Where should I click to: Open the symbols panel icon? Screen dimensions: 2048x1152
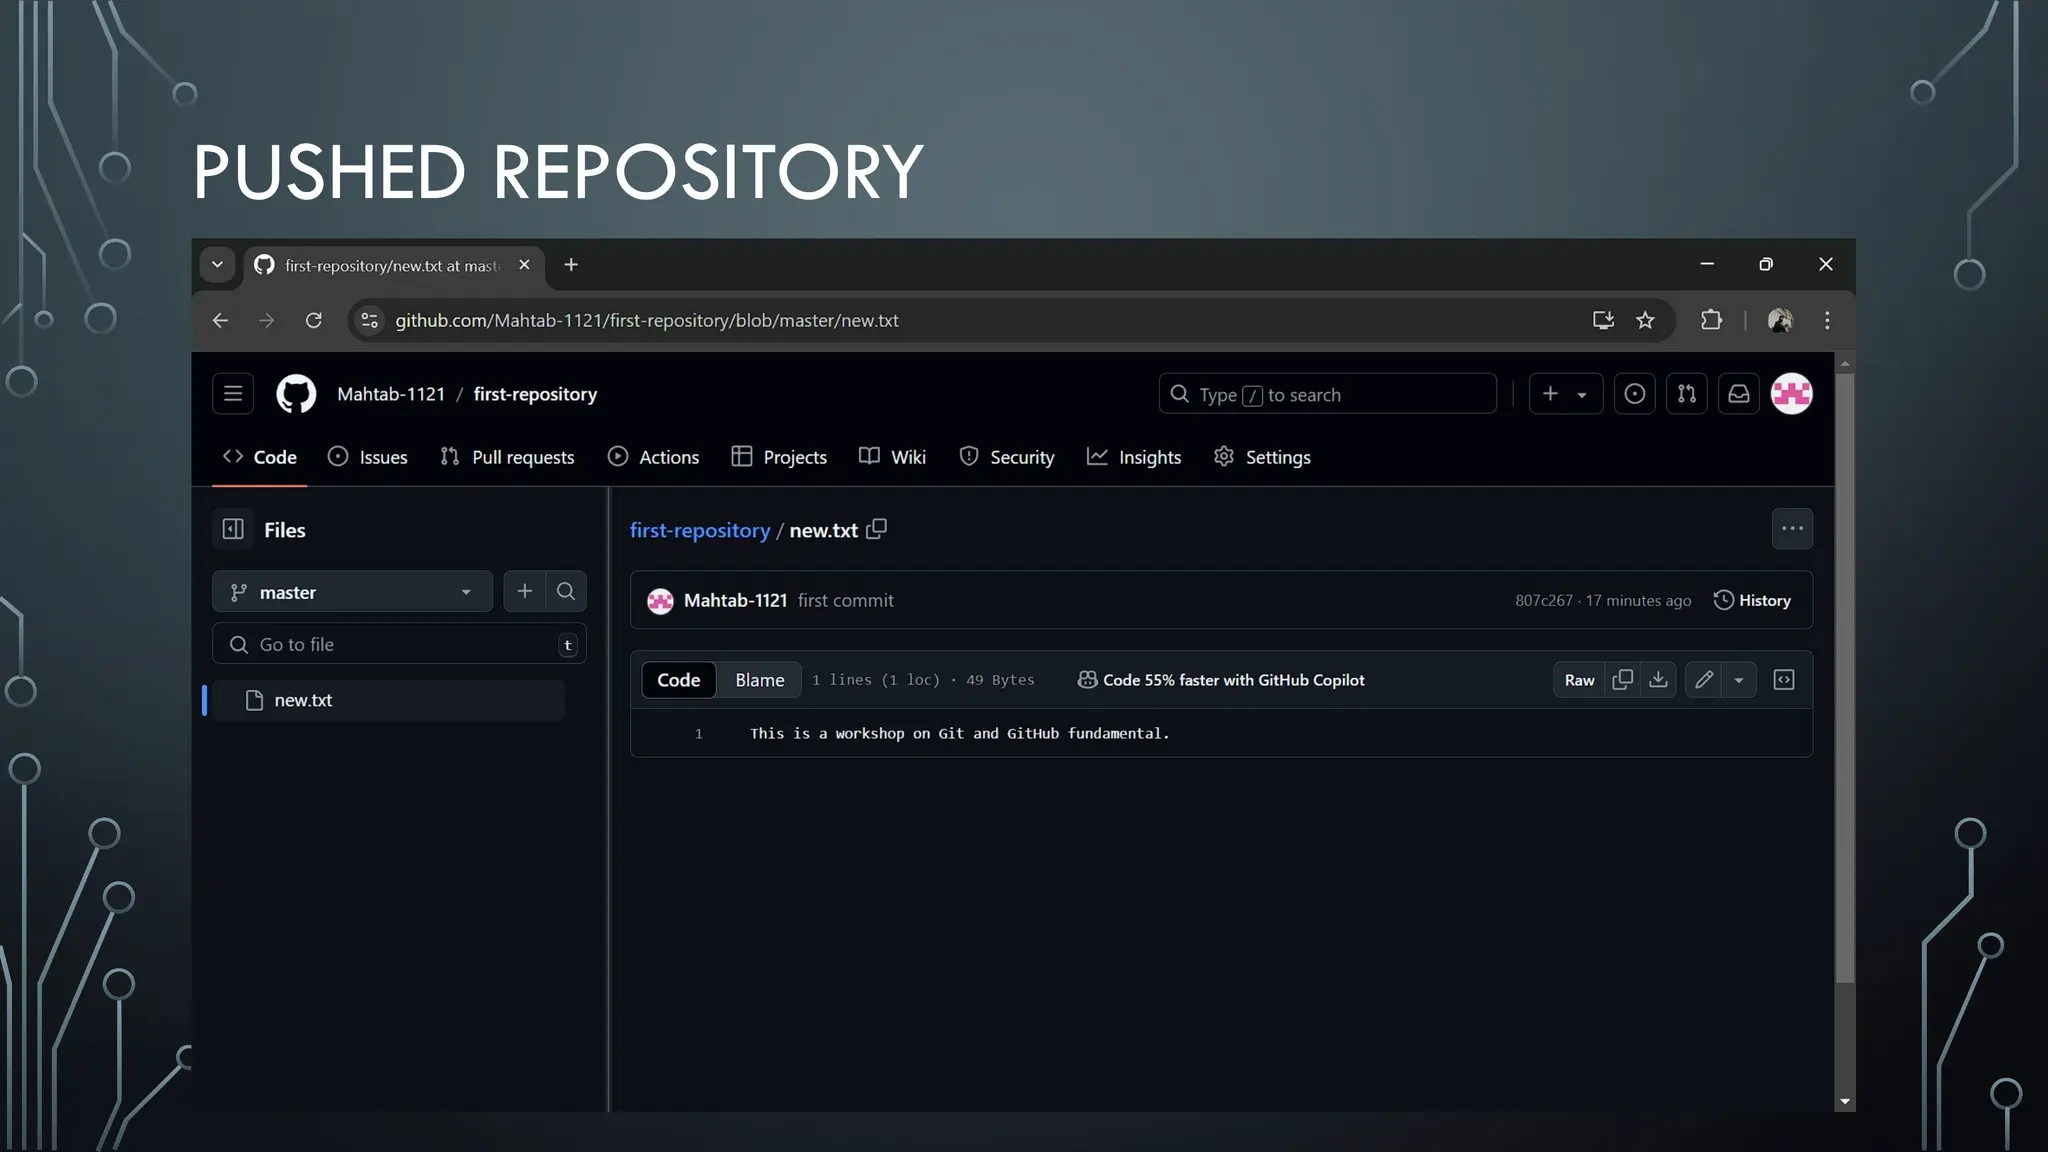pos(1784,680)
